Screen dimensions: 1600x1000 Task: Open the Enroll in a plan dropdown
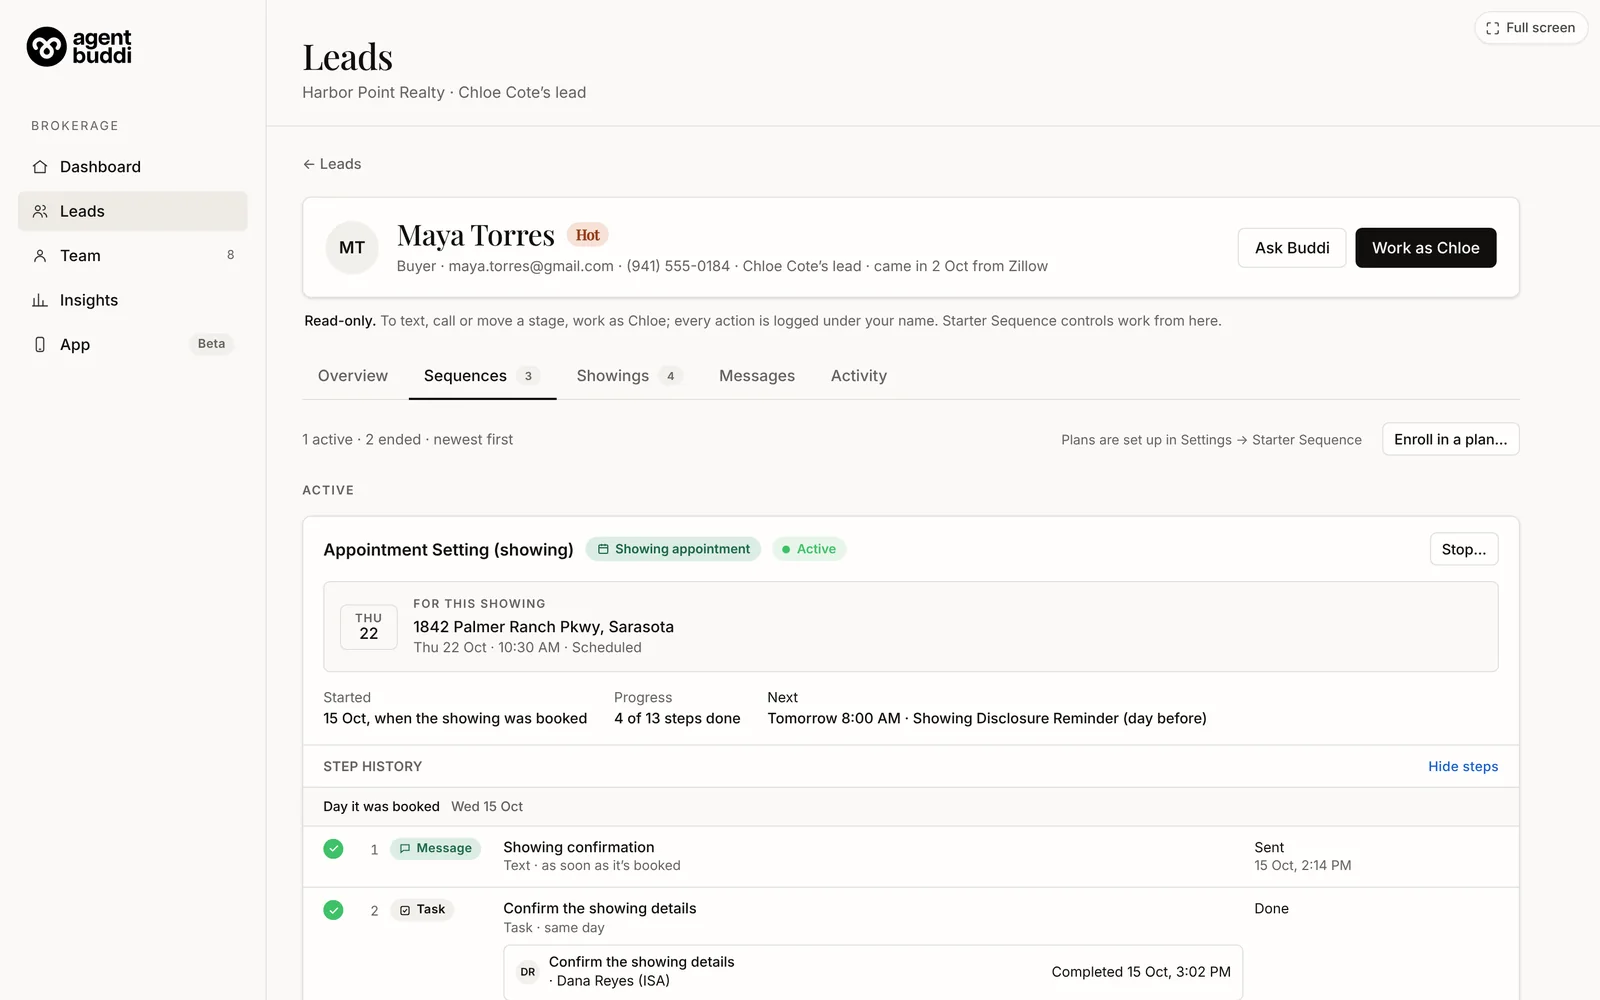point(1450,439)
